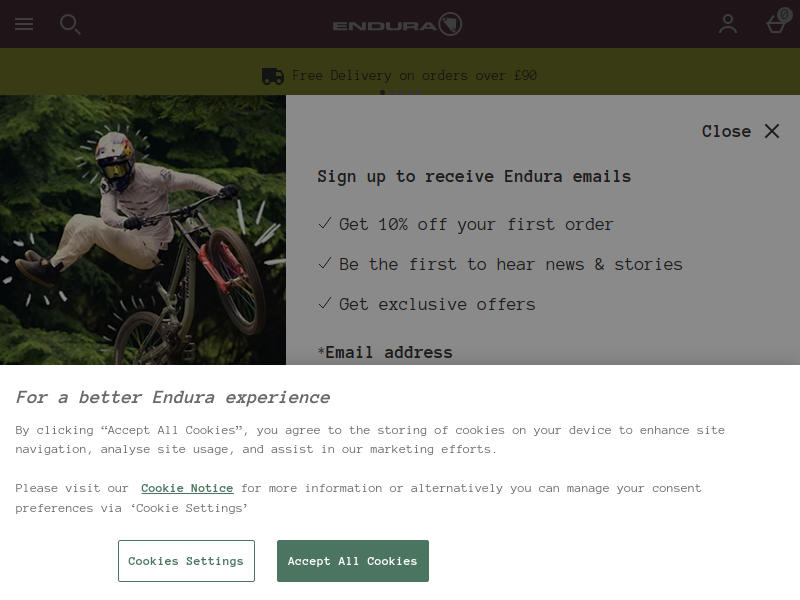
Task: Click Accept All Cookies button
Action: click(x=353, y=561)
